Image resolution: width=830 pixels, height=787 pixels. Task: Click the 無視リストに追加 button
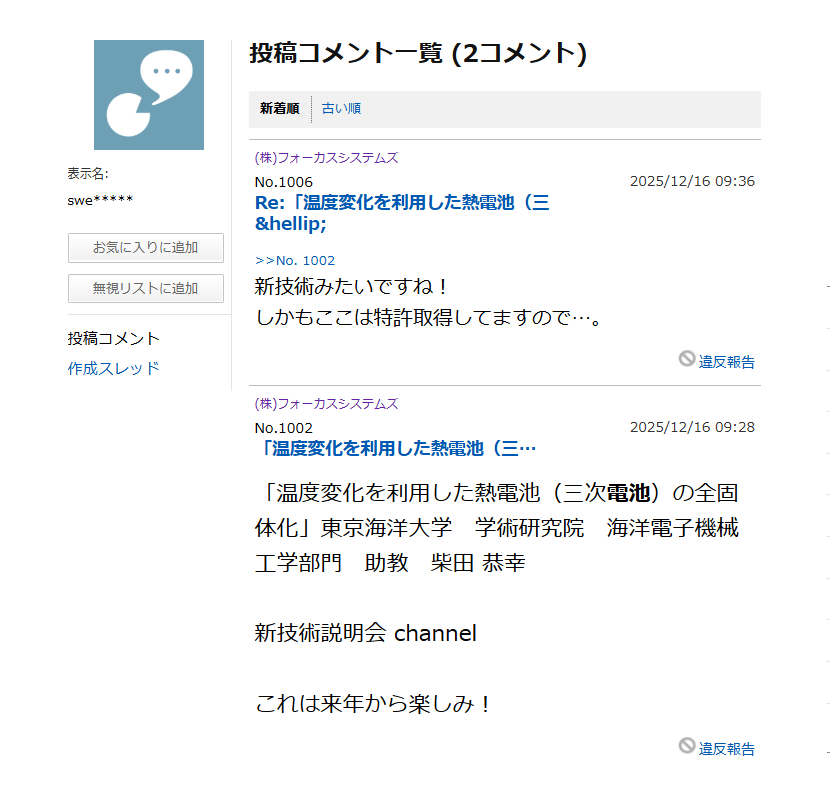click(x=145, y=288)
